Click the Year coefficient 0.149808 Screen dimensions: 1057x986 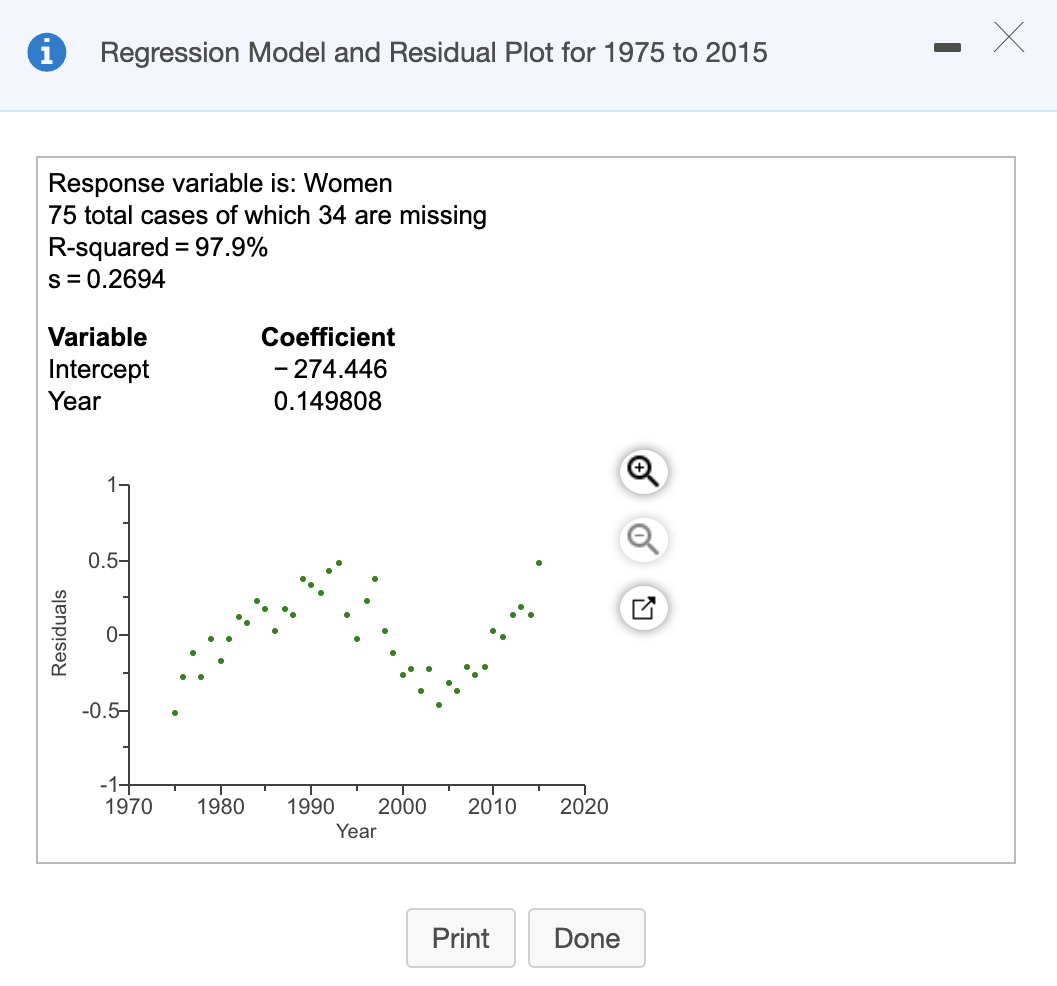(328, 401)
